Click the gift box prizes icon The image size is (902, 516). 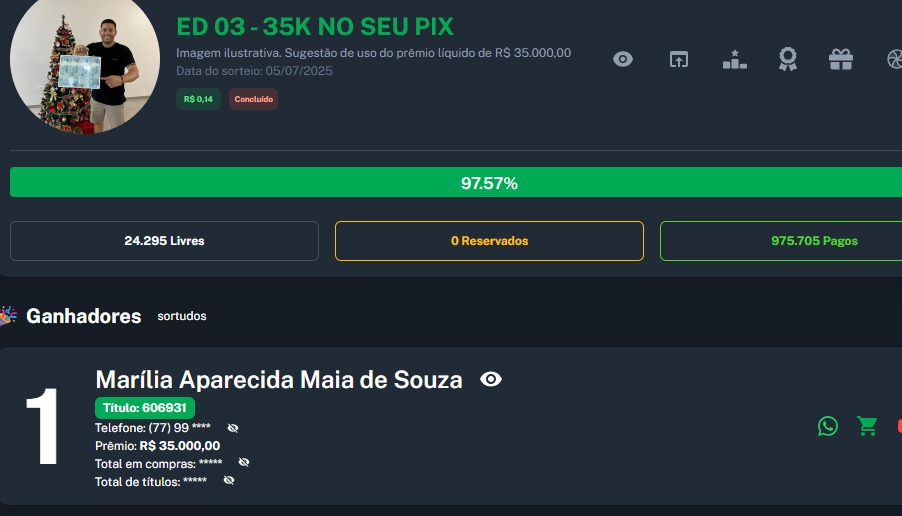click(841, 59)
